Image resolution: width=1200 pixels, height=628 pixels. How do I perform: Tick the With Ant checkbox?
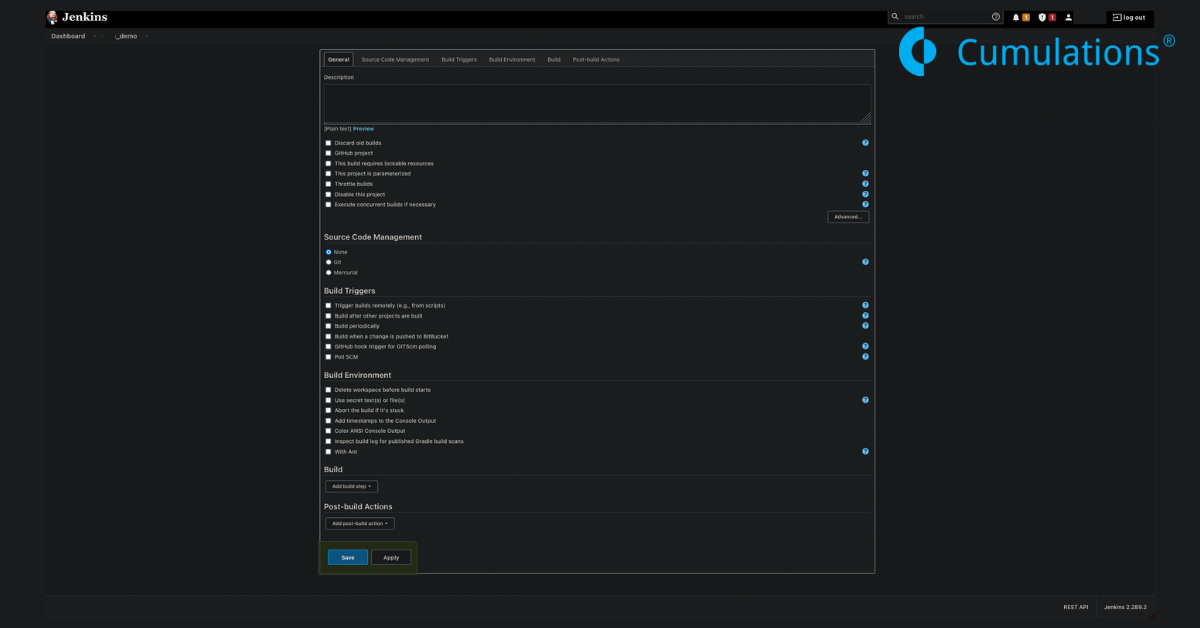[x=328, y=451]
